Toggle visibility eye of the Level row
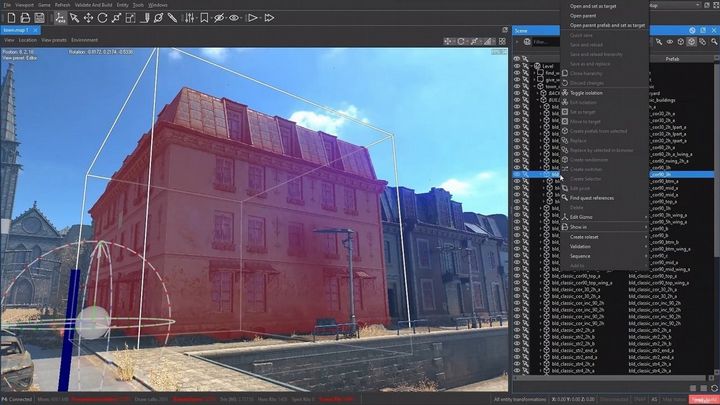Viewport: 720px width, 405px height. [x=518, y=66]
